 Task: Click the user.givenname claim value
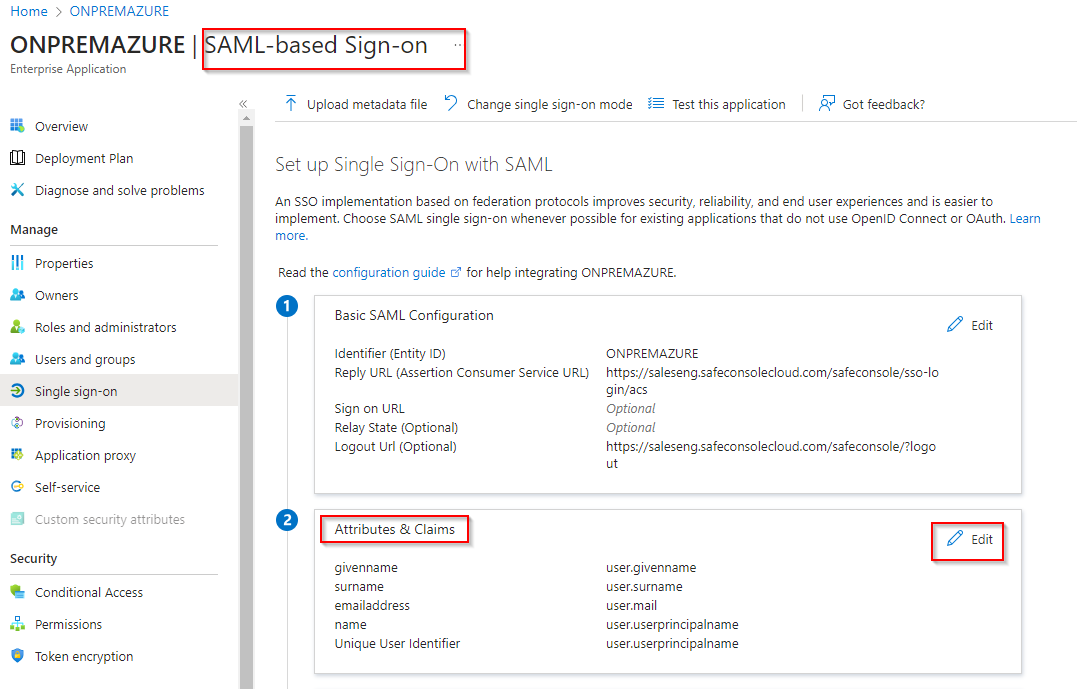[650, 567]
